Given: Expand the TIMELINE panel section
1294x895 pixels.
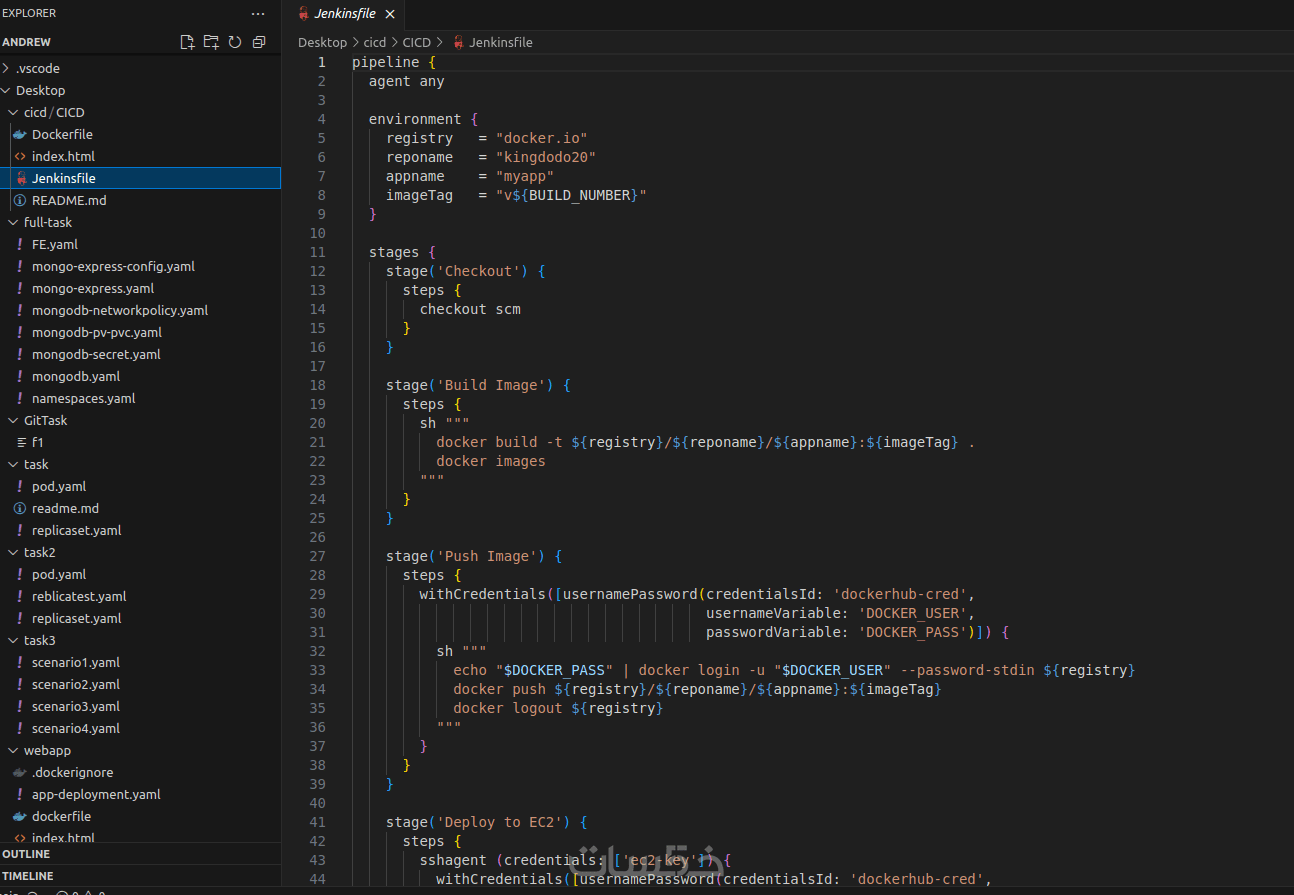Looking at the screenshot, I should click(x=28, y=876).
